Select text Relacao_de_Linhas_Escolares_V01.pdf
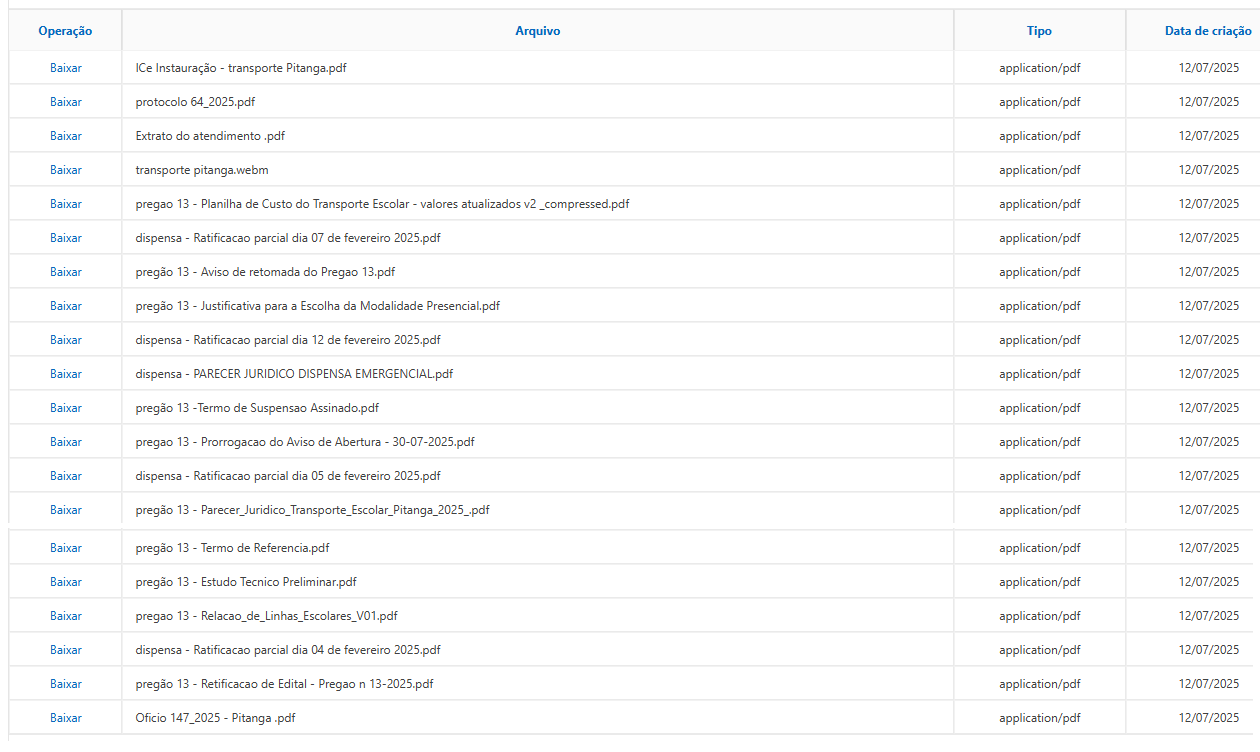The width and height of the screenshot is (1260, 752). click(299, 616)
